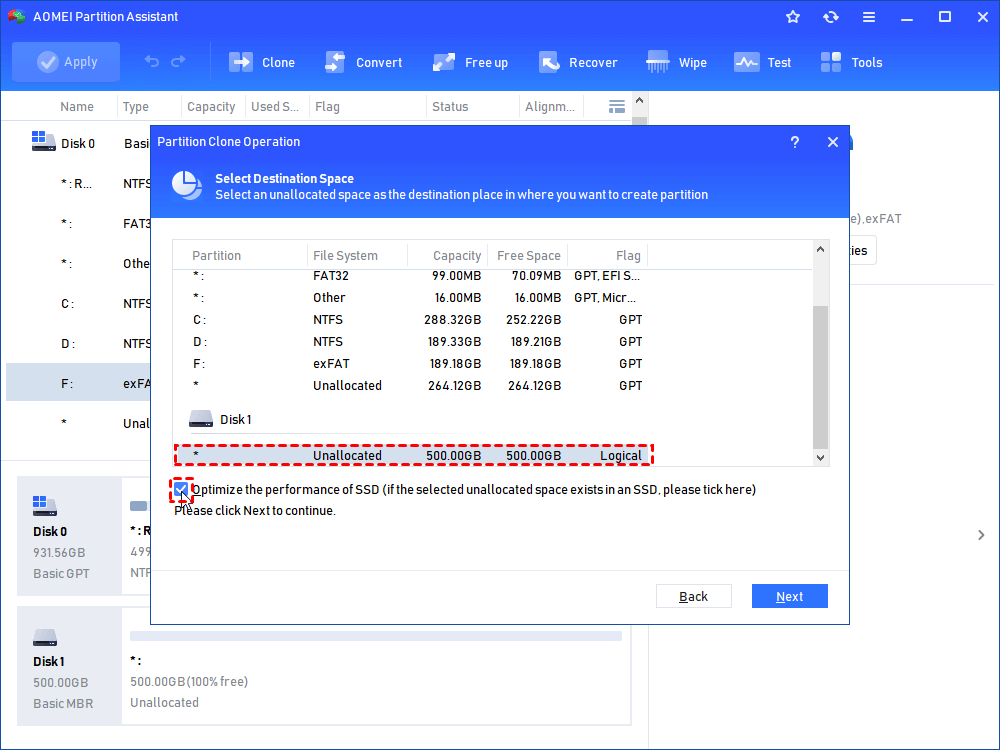Click the File System column header

[345, 256]
